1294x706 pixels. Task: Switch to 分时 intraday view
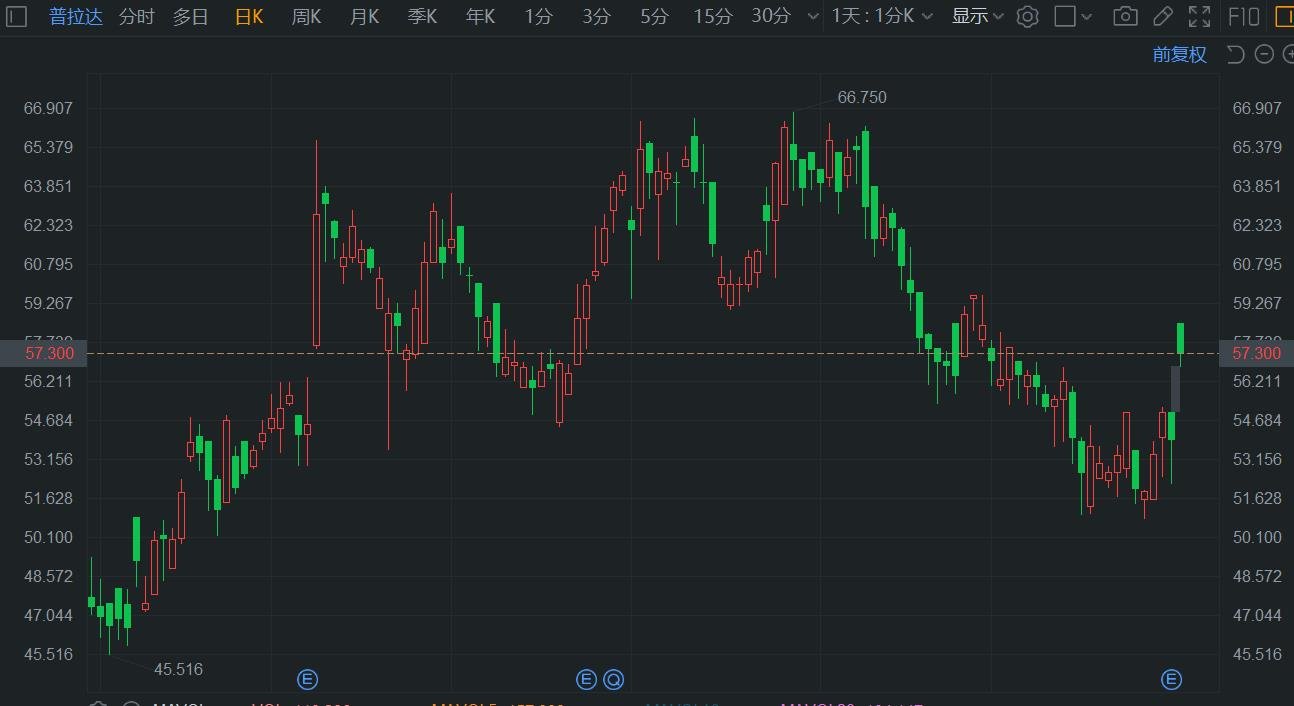137,16
